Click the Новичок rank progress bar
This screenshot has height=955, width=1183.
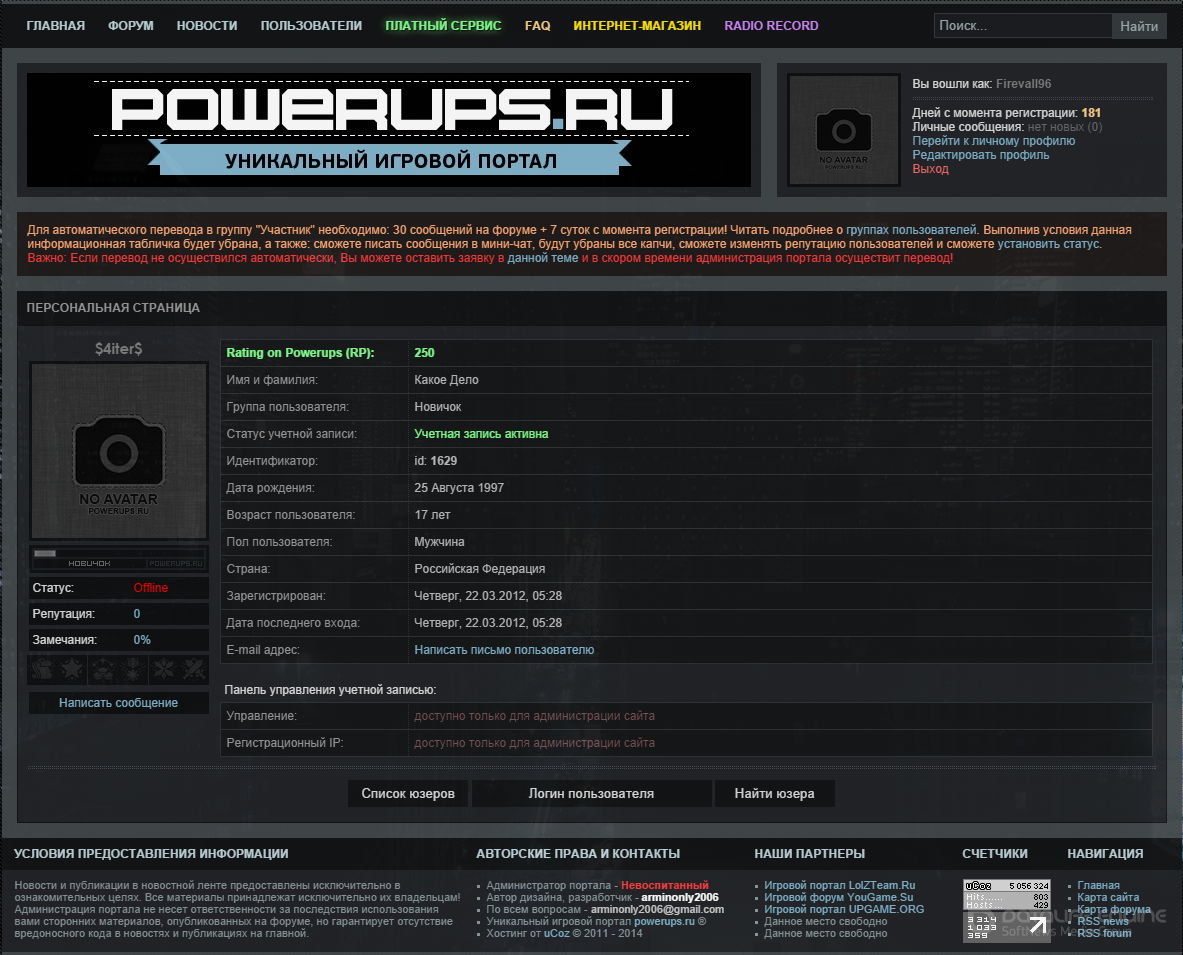118,558
